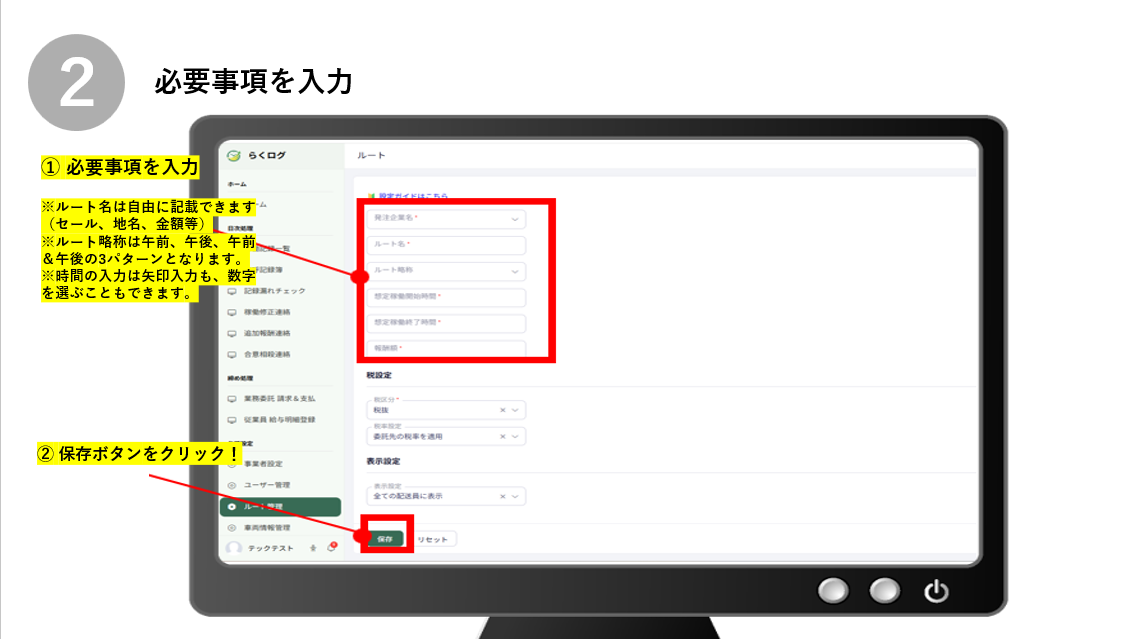
Task: Go to 従業員 給与明細登録 menu item
Action: coord(280,420)
